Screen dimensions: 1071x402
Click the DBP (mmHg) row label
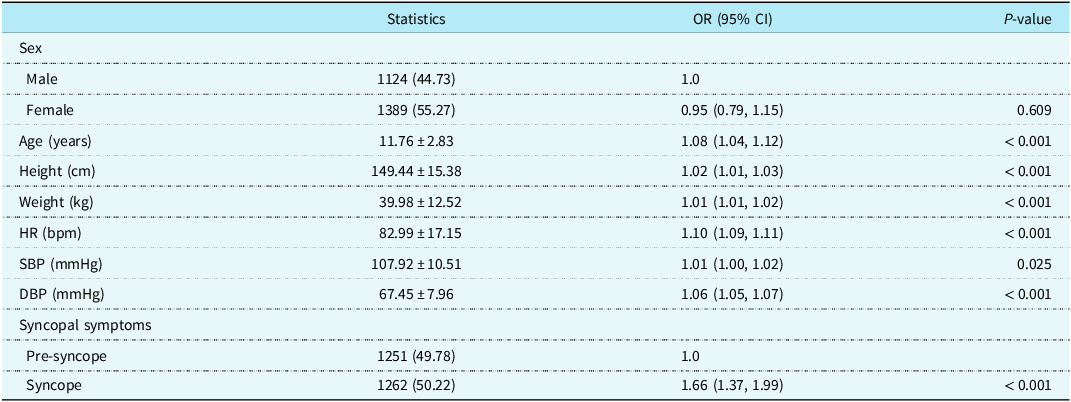pyautogui.click(x=61, y=295)
